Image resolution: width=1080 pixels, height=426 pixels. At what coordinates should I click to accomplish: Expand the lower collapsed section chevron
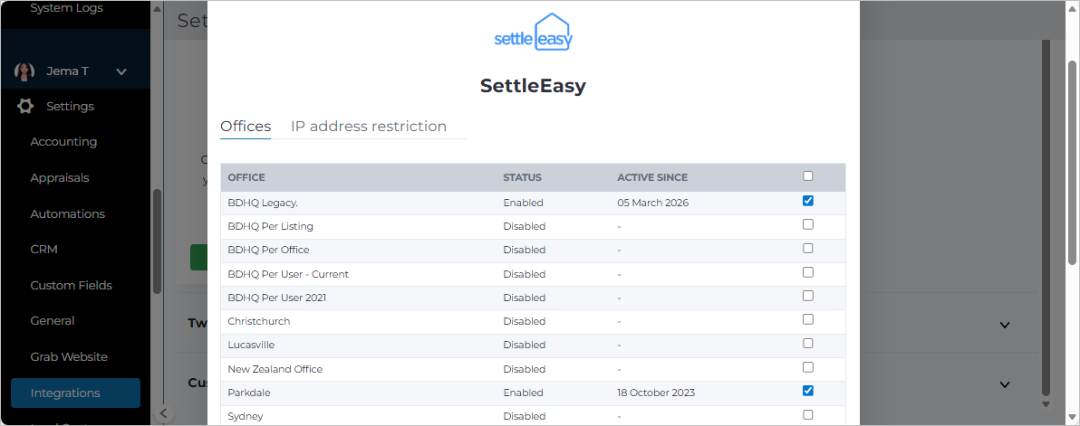click(1004, 384)
